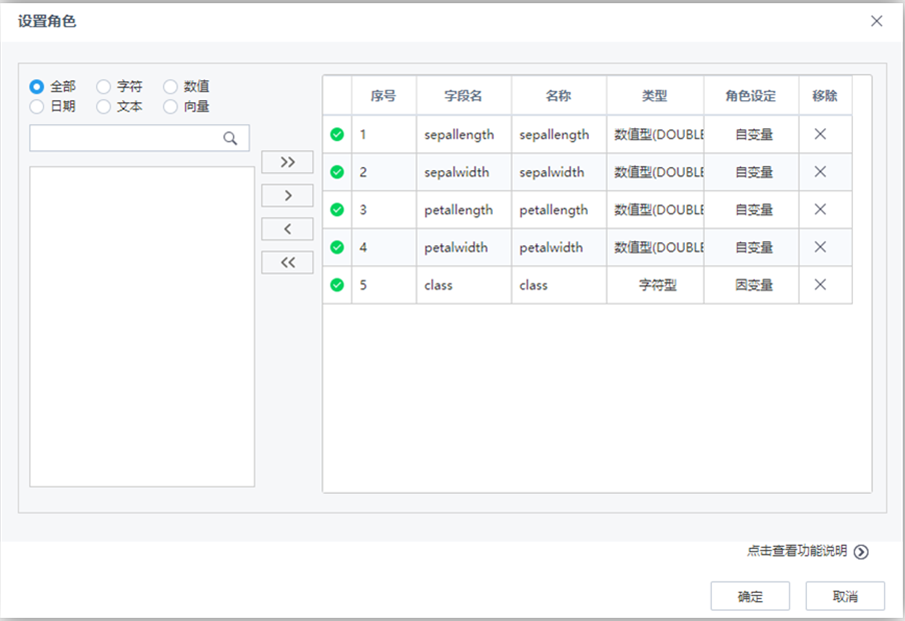Click the 取消 cancel button
Screen dimensions: 905x621
click(x=843, y=595)
